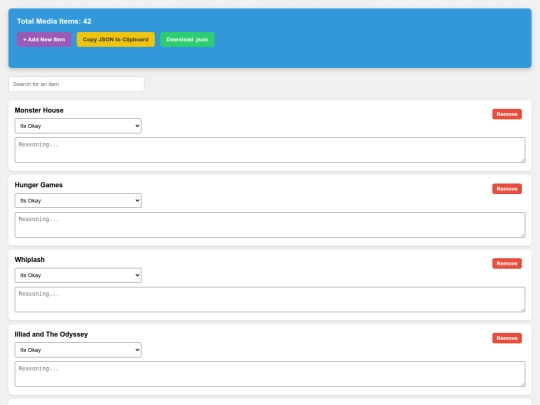540x405 pixels.
Task: Click the Whiplash reasoning textarea
Action: (x=270, y=299)
